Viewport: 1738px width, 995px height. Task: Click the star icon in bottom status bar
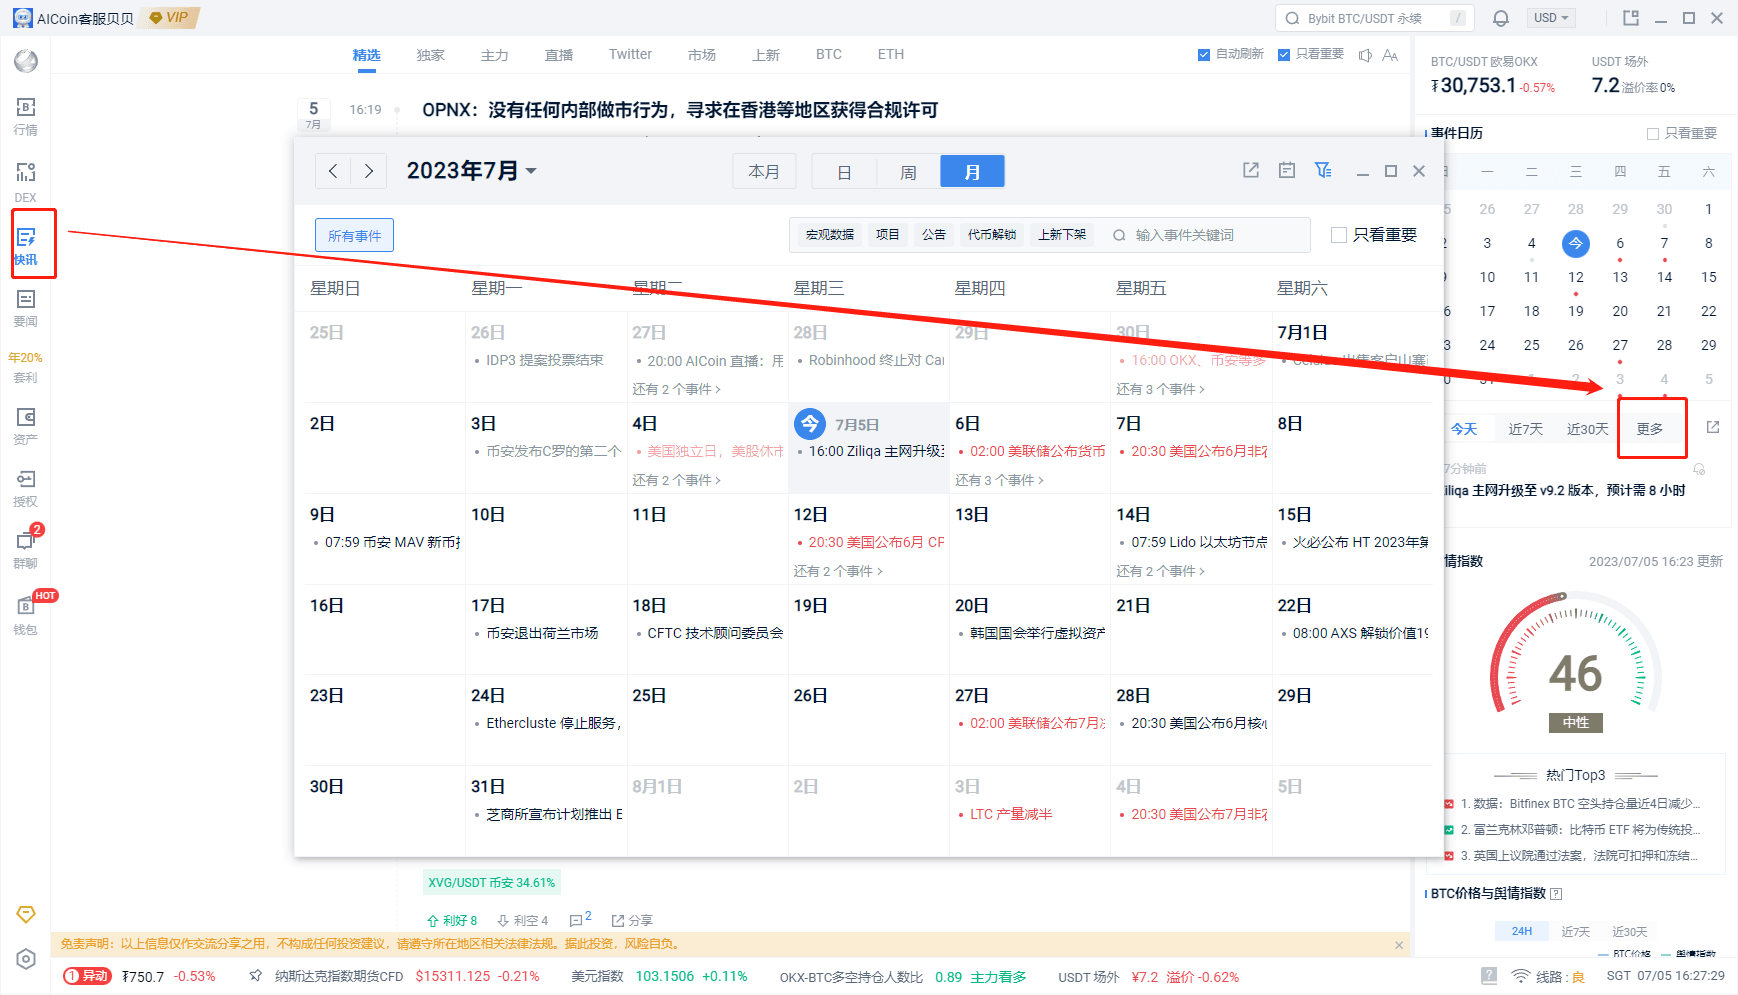[256, 976]
